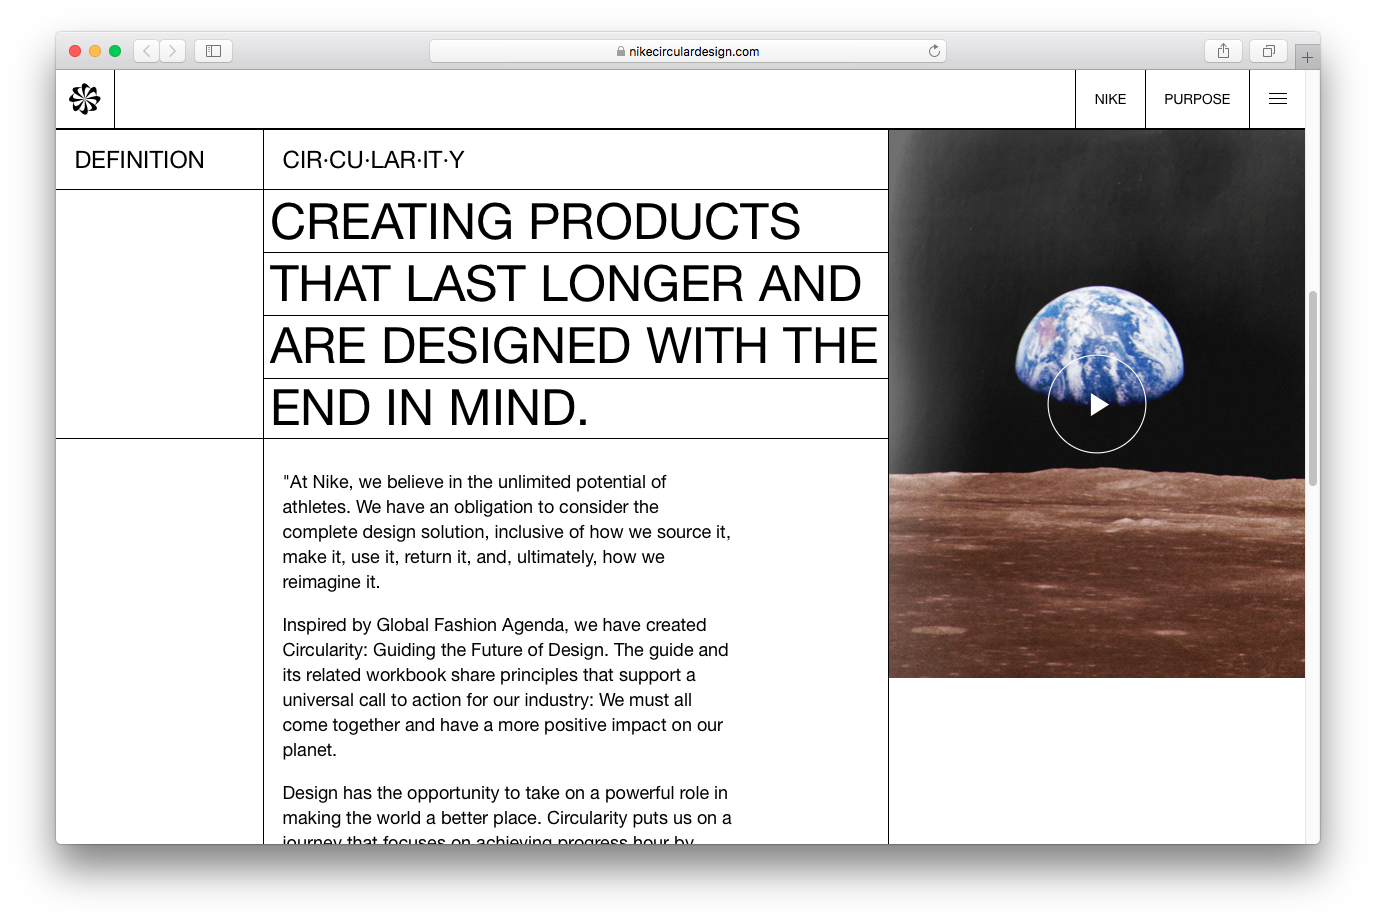Open the Safari share button

1223,51
